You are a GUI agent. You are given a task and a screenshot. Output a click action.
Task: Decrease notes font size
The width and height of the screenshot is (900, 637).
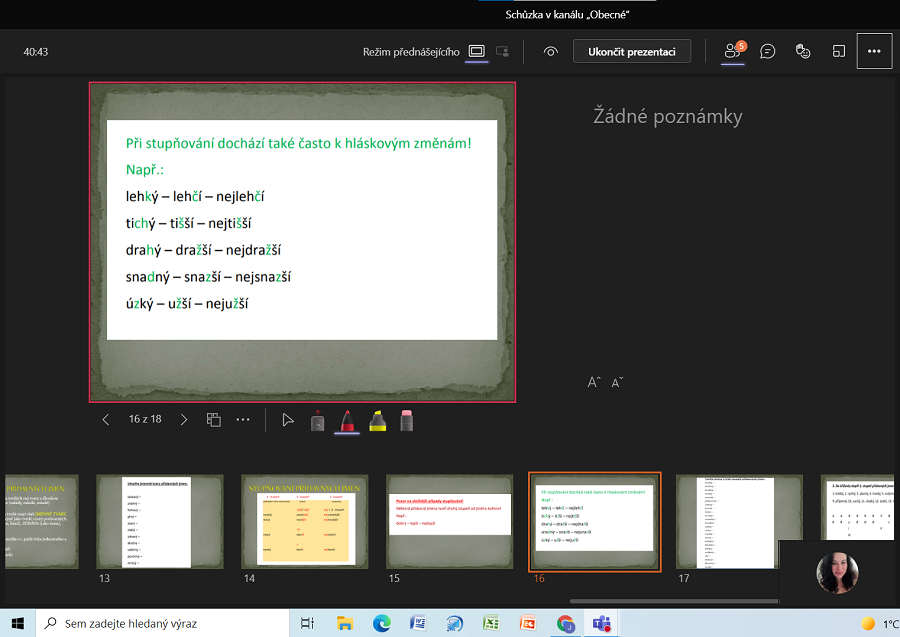(x=617, y=383)
